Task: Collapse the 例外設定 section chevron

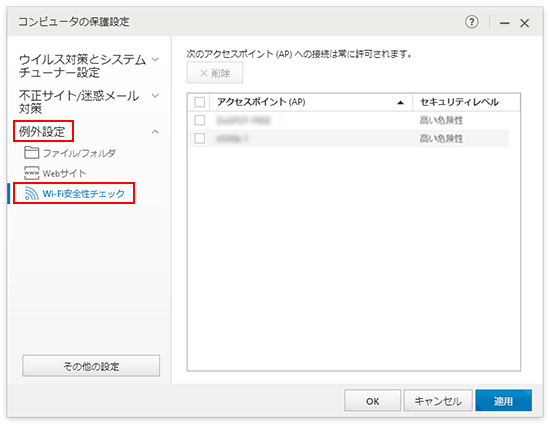Action: tap(155, 132)
